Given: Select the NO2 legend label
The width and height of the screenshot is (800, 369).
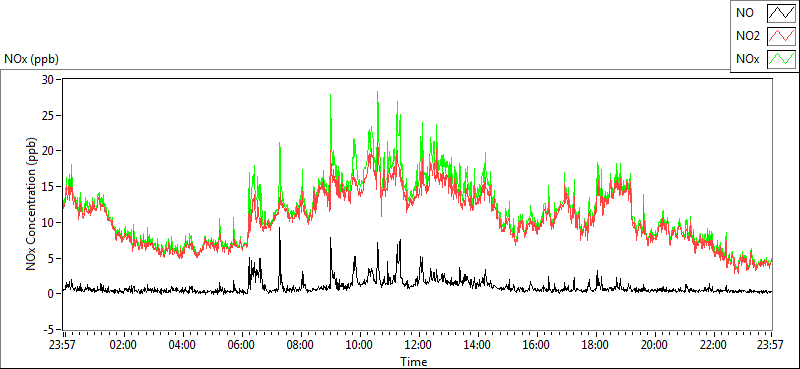Looking at the screenshot, I should 748,36.
